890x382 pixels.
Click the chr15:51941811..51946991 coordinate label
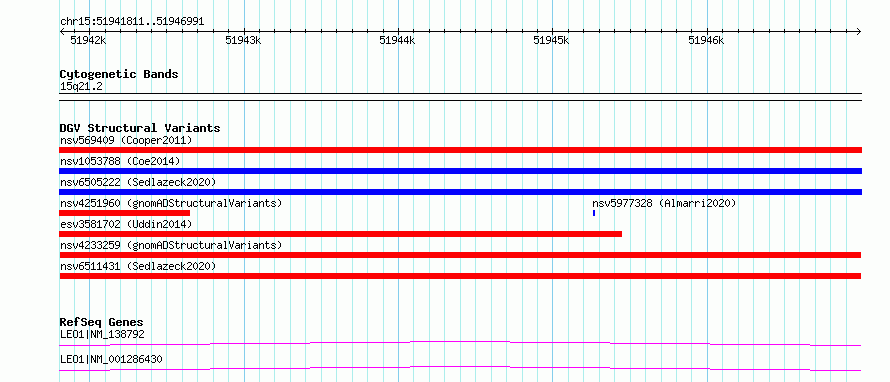(x=132, y=22)
